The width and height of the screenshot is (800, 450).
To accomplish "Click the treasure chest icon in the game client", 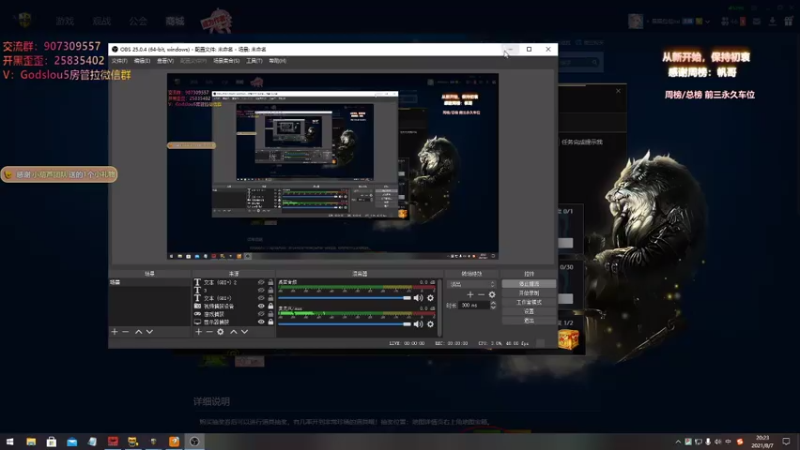I will tap(568, 339).
